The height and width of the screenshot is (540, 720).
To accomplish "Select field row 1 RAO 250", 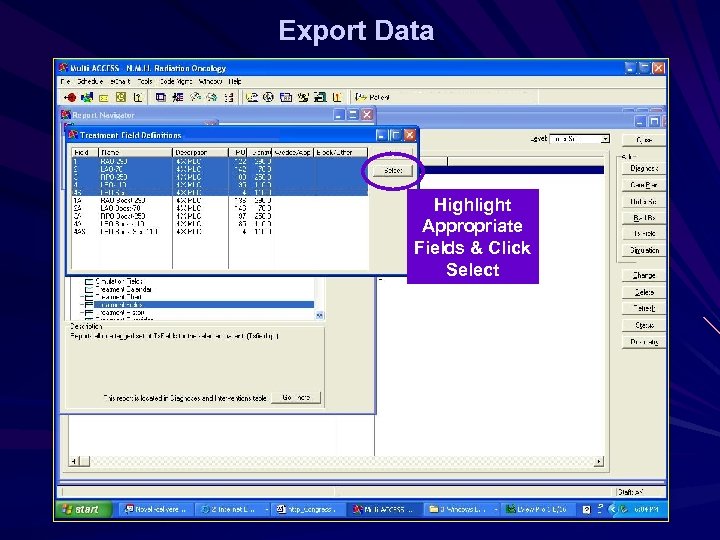I will (x=219, y=162).
